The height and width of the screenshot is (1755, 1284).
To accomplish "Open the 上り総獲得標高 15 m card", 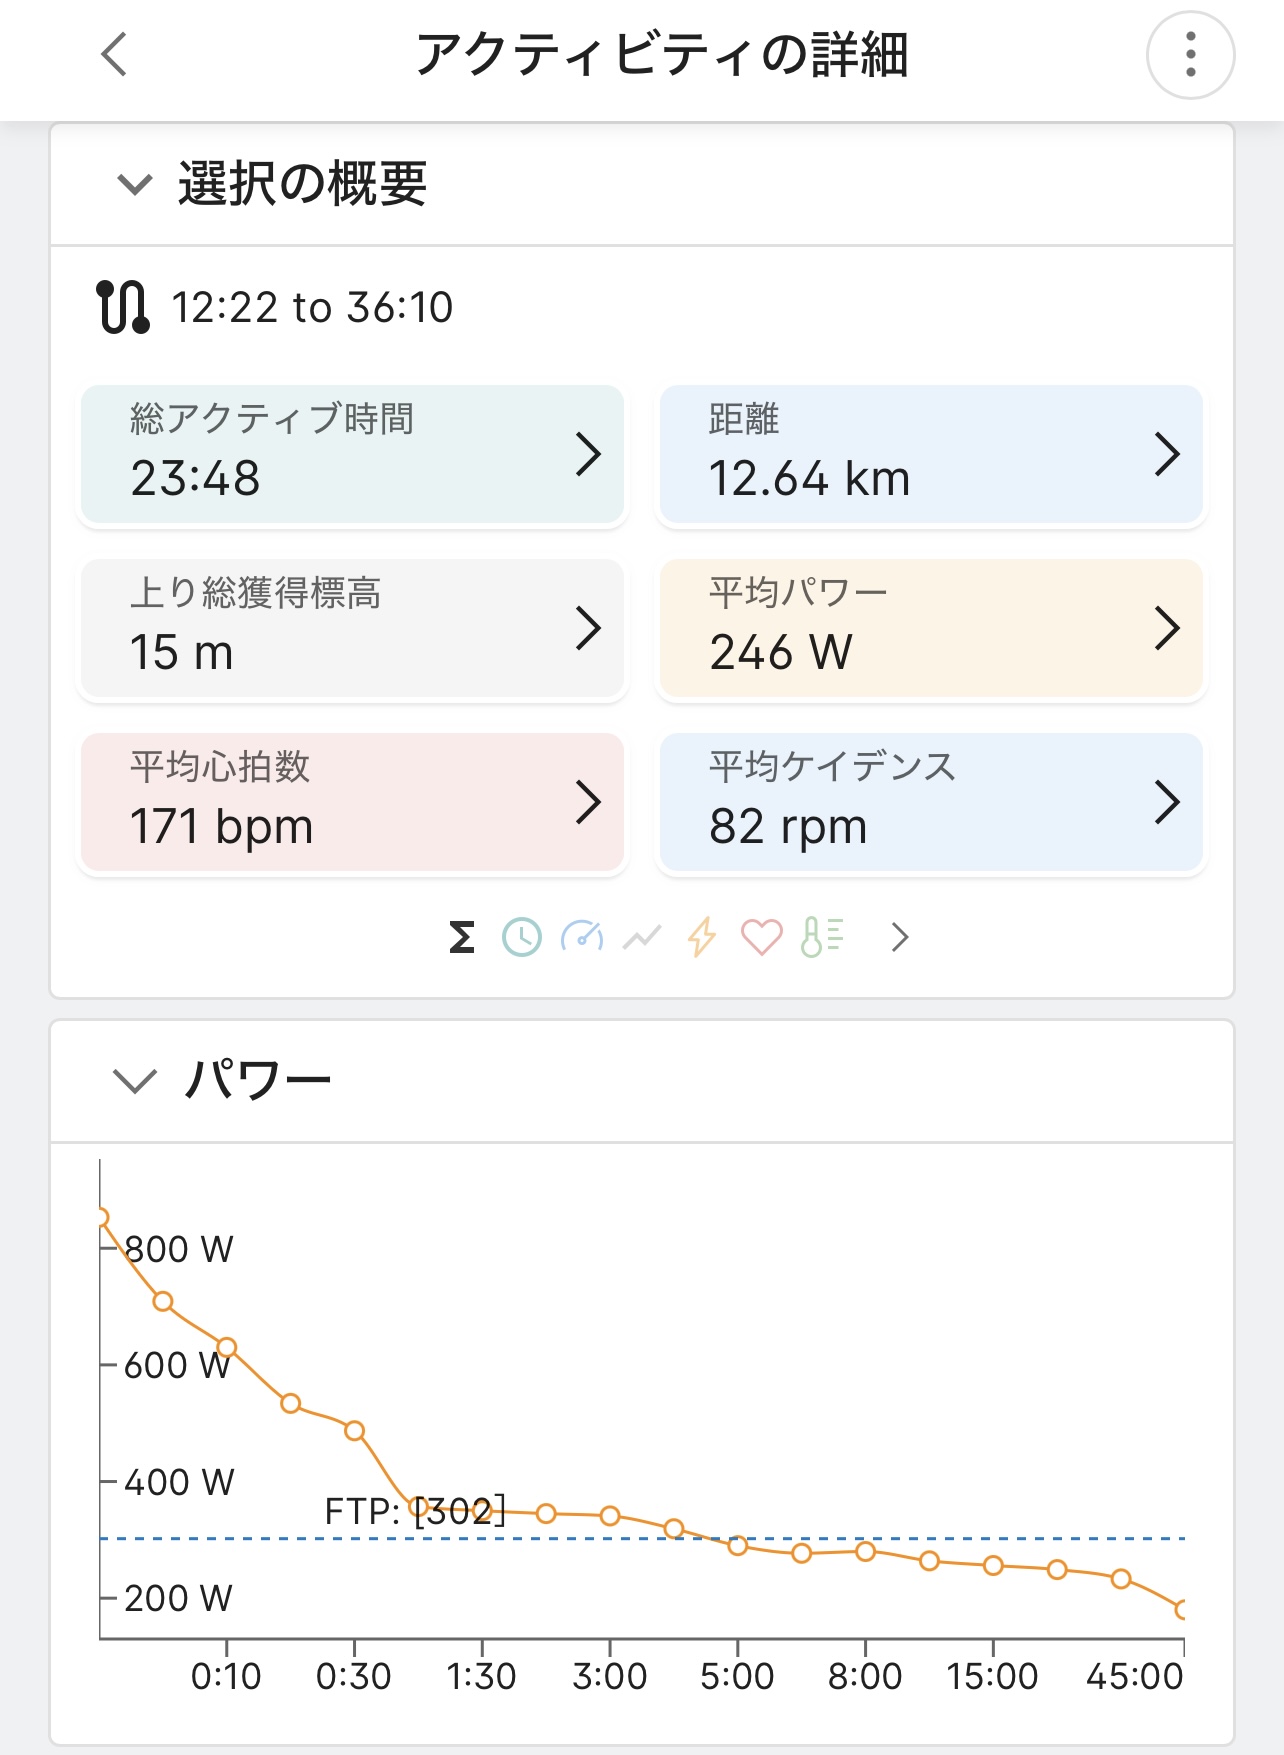I will click(x=352, y=628).
